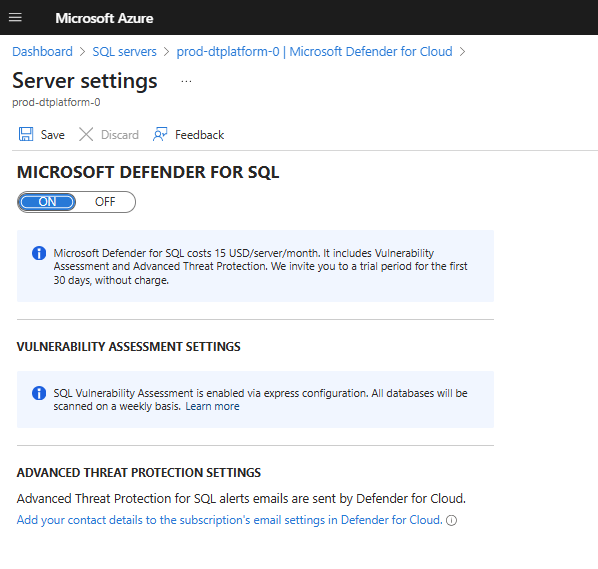Click VULNERABILITY ASSESSMENT SETTINGS heading
Viewport: 598px width, 569px height.
(x=129, y=347)
